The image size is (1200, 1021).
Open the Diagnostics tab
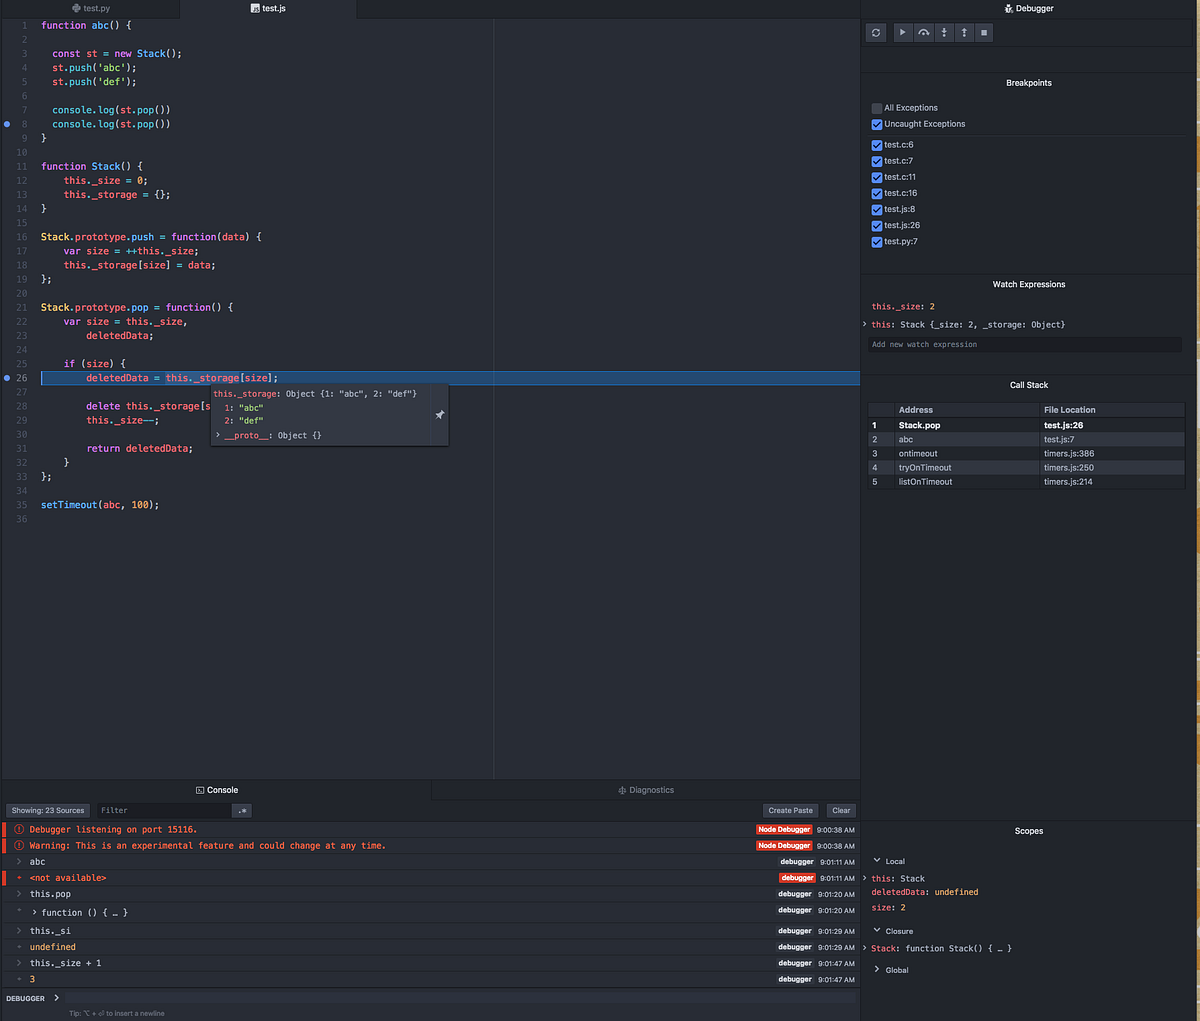(646, 789)
